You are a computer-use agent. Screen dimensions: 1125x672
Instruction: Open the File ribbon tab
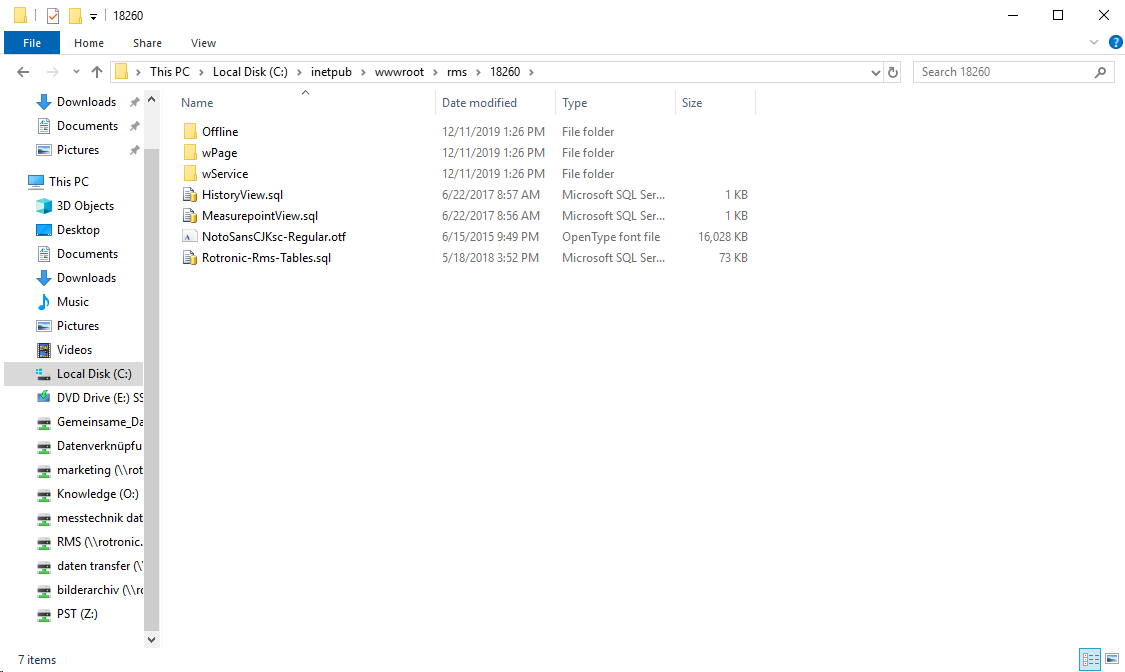click(32, 43)
